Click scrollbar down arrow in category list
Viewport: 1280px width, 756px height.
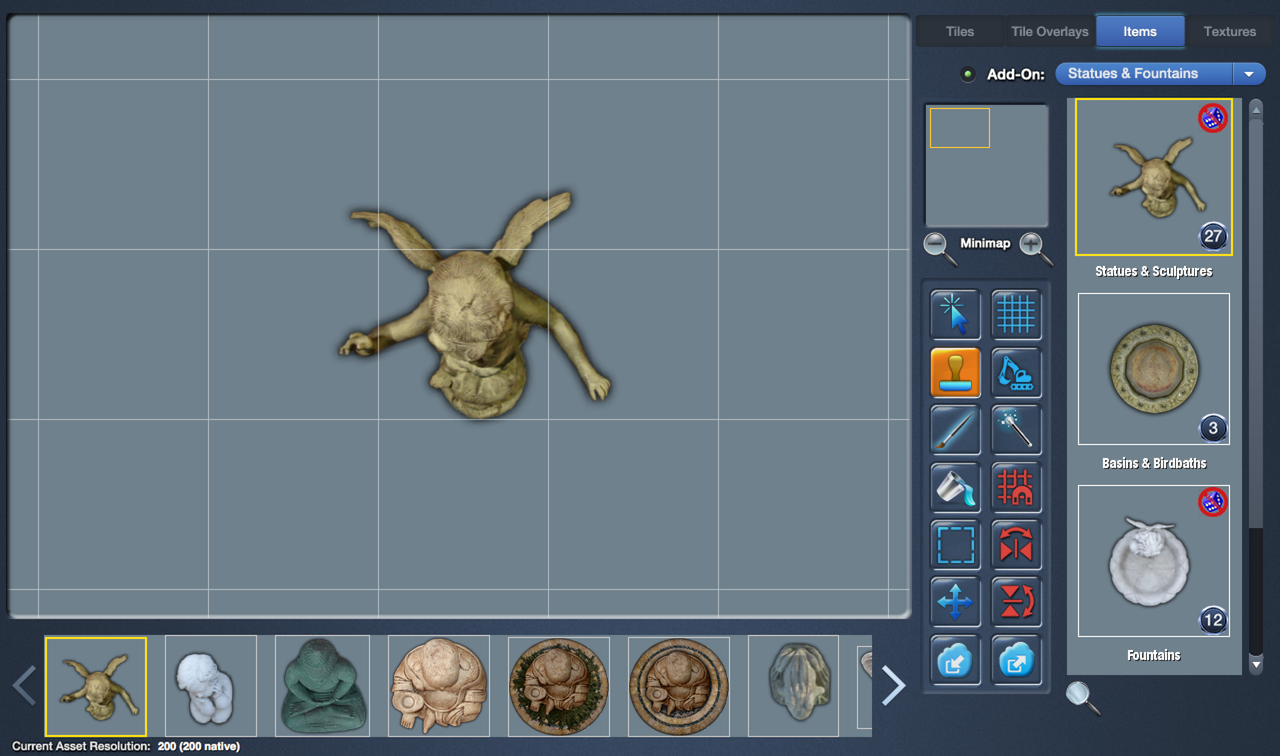[x=1256, y=664]
